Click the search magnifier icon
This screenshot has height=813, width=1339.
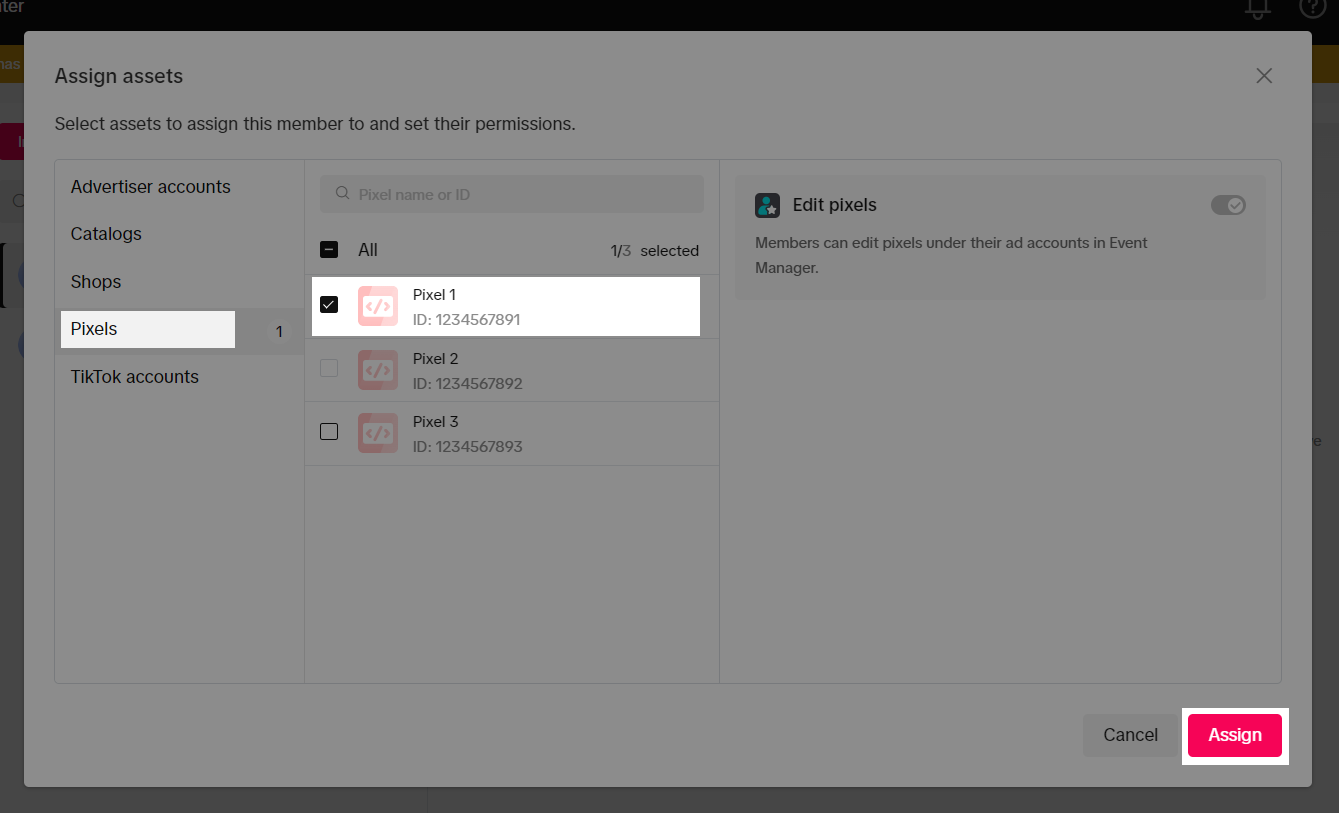[342, 194]
